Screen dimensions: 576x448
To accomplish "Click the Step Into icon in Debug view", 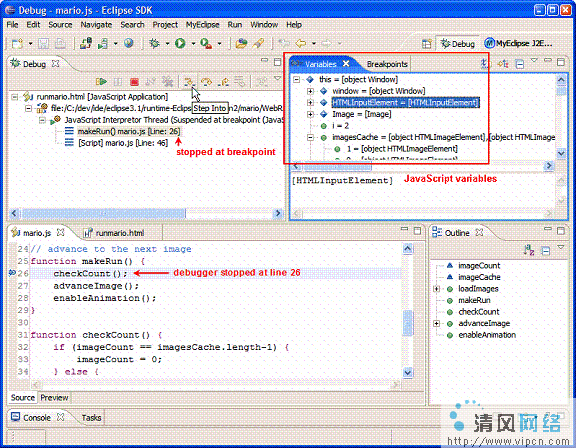I will click(x=188, y=82).
